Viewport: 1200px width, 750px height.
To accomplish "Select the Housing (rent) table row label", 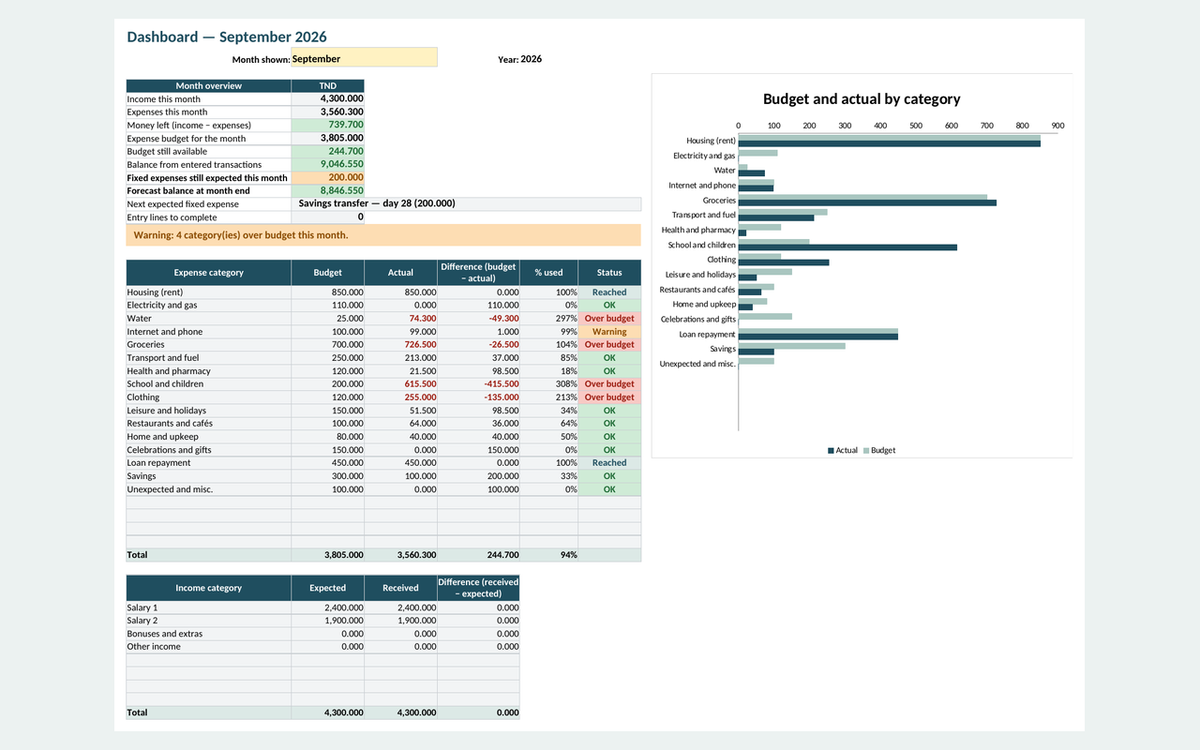I will pyautogui.click(x=209, y=292).
